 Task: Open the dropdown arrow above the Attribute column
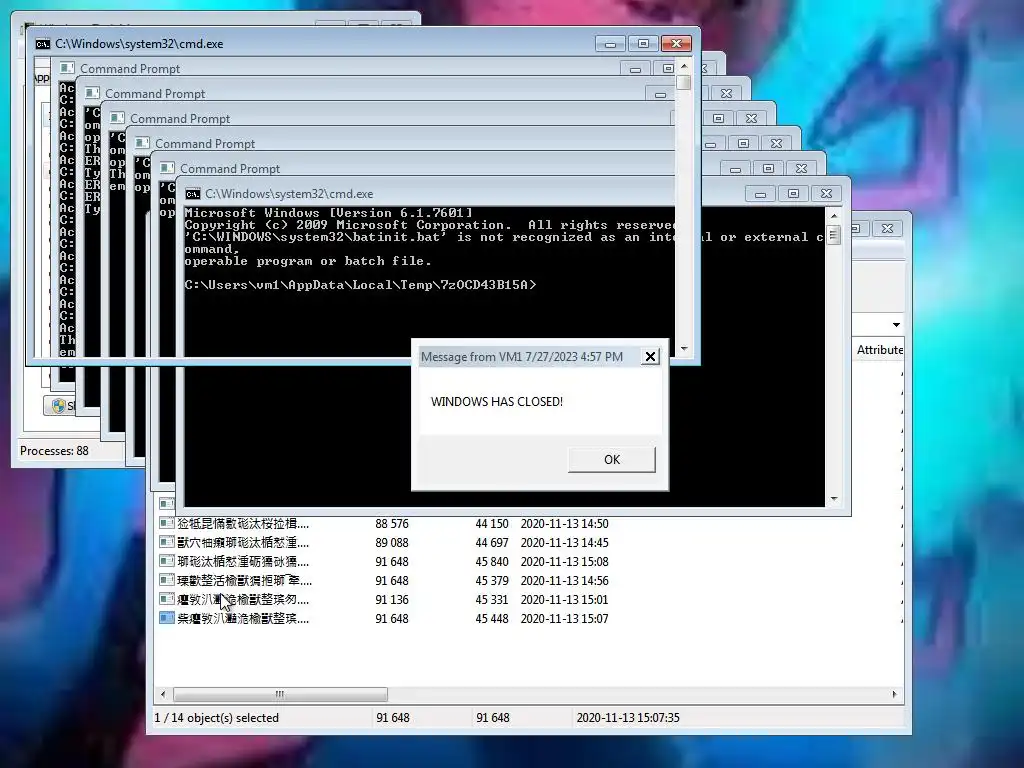tap(897, 325)
